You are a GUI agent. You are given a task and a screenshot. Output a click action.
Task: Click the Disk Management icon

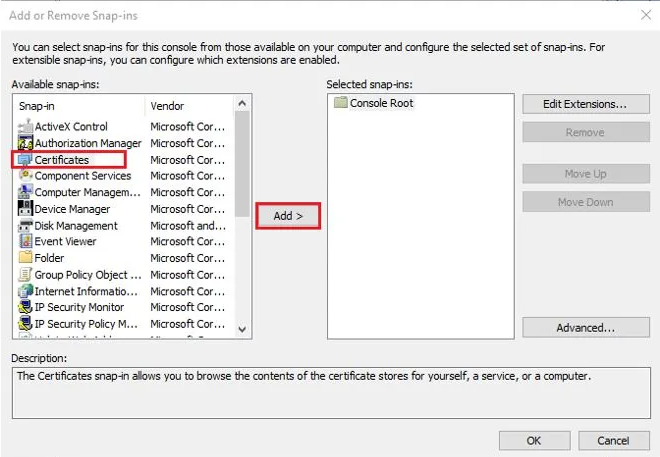pyautogui.click(x=25, y=225)
